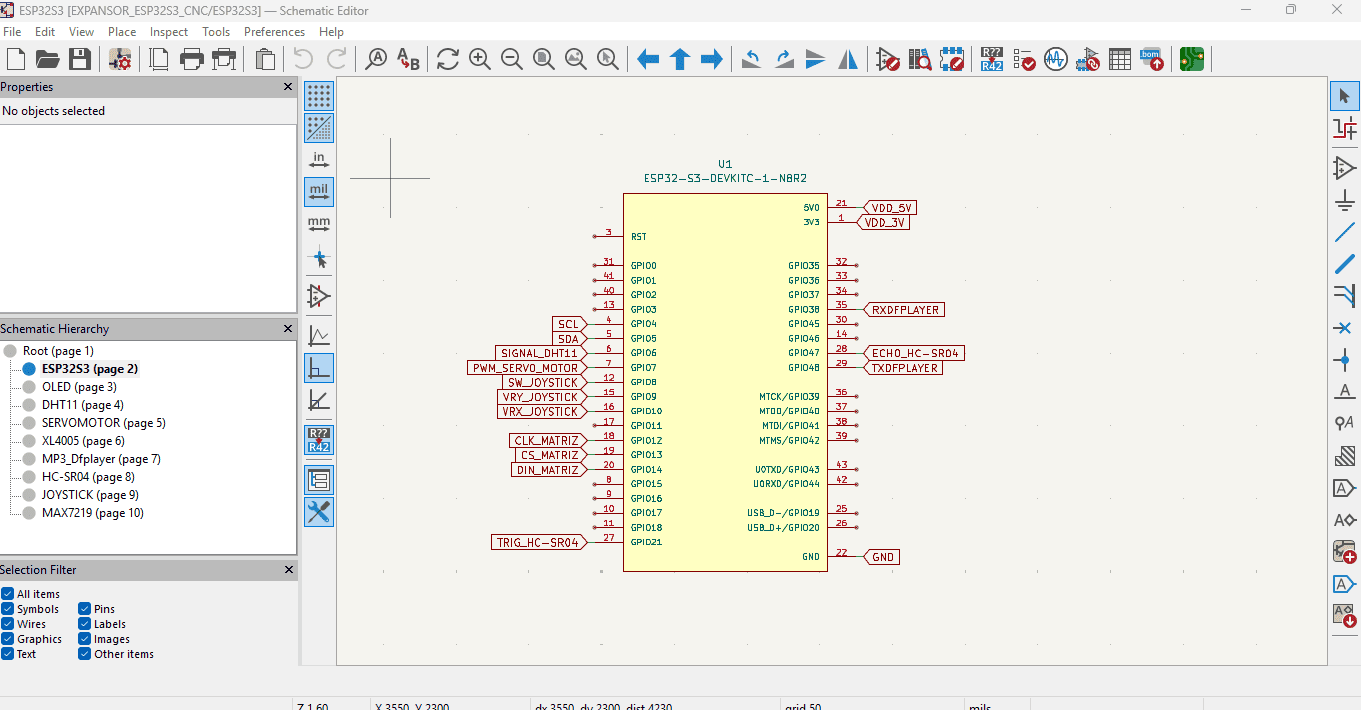This screenshot has width=1361, height=710.
Task: Open the Preferences menu
Action: click(x=274, y=32)
